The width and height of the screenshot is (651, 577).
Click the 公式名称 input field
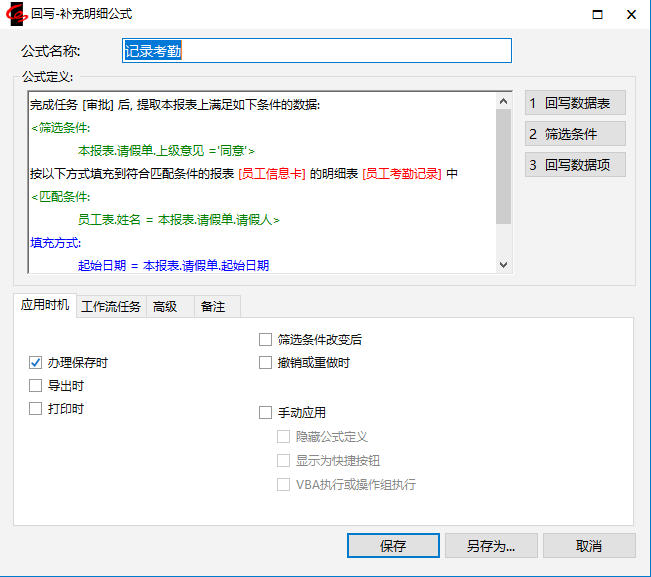(x=316, y=51)
